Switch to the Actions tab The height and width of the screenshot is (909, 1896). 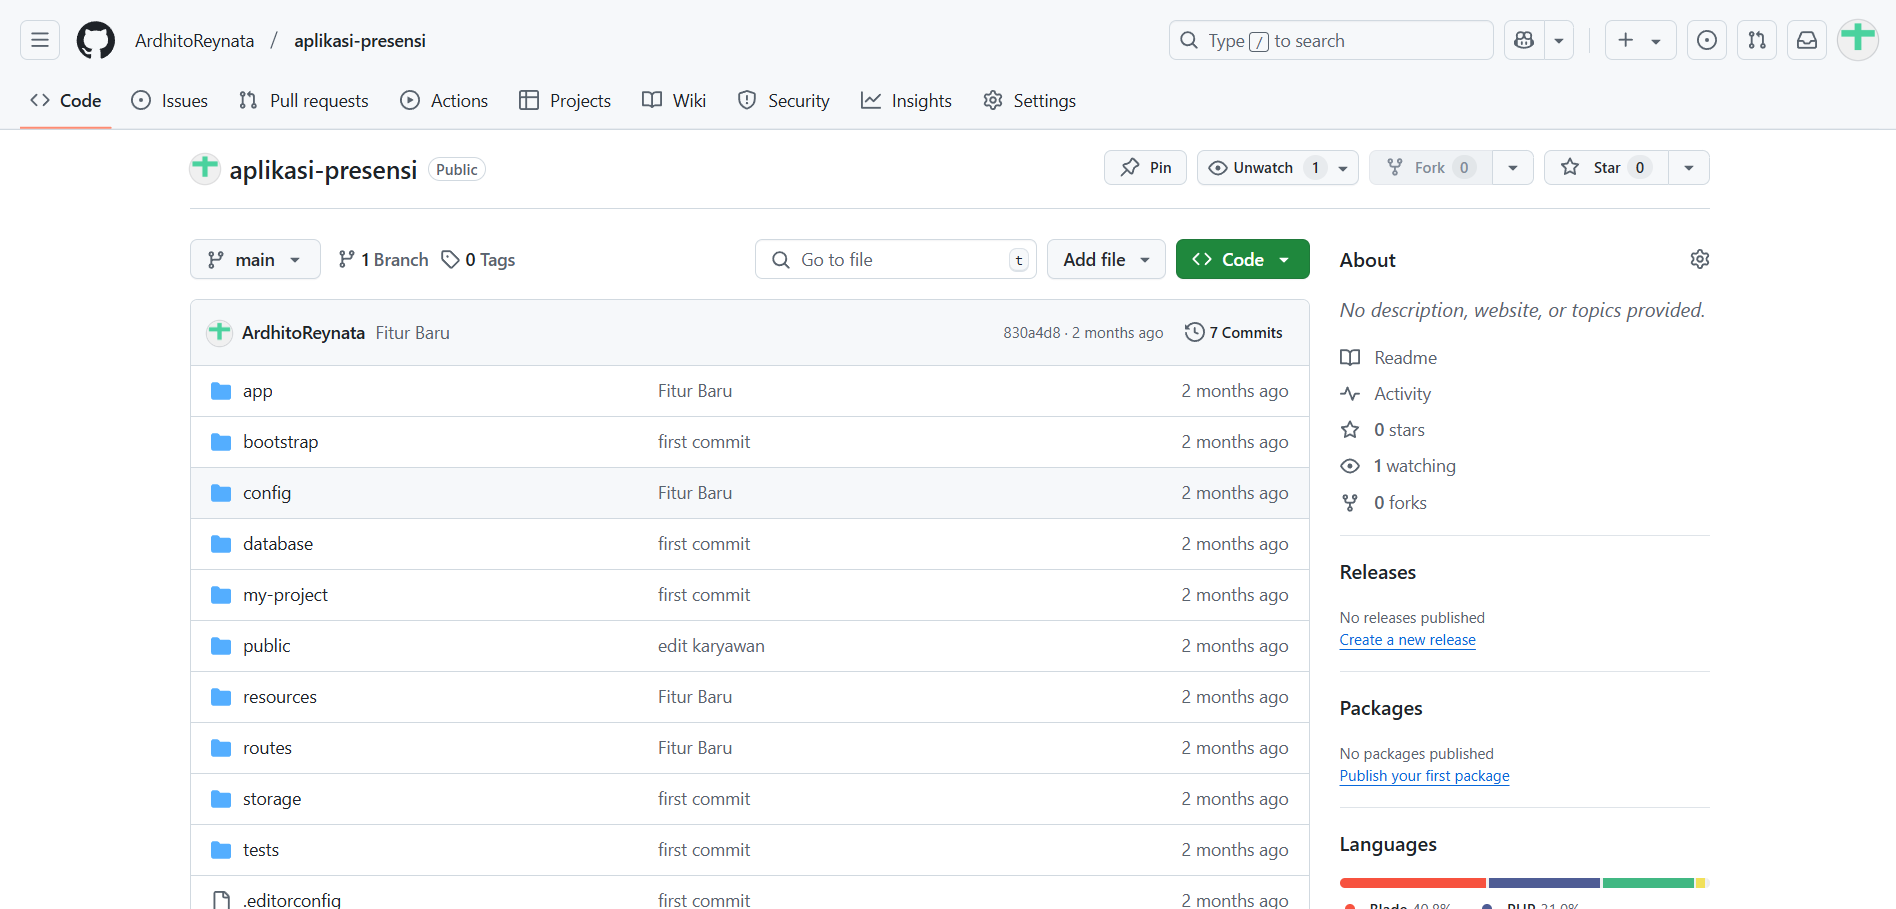tap(444, 101)
